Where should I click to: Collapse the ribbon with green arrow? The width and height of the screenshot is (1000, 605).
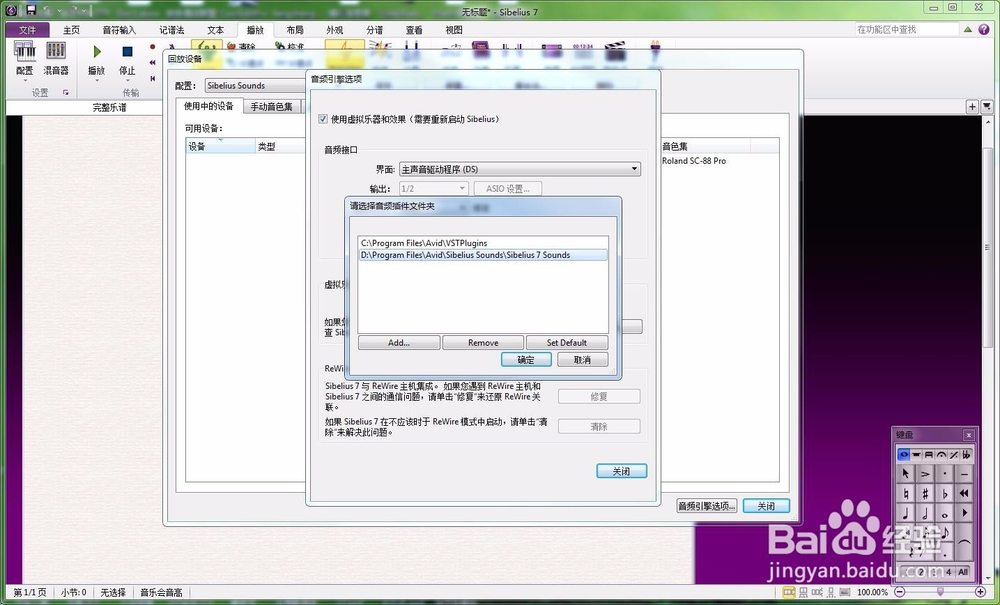pyautogui.click(x=968, y=29)
